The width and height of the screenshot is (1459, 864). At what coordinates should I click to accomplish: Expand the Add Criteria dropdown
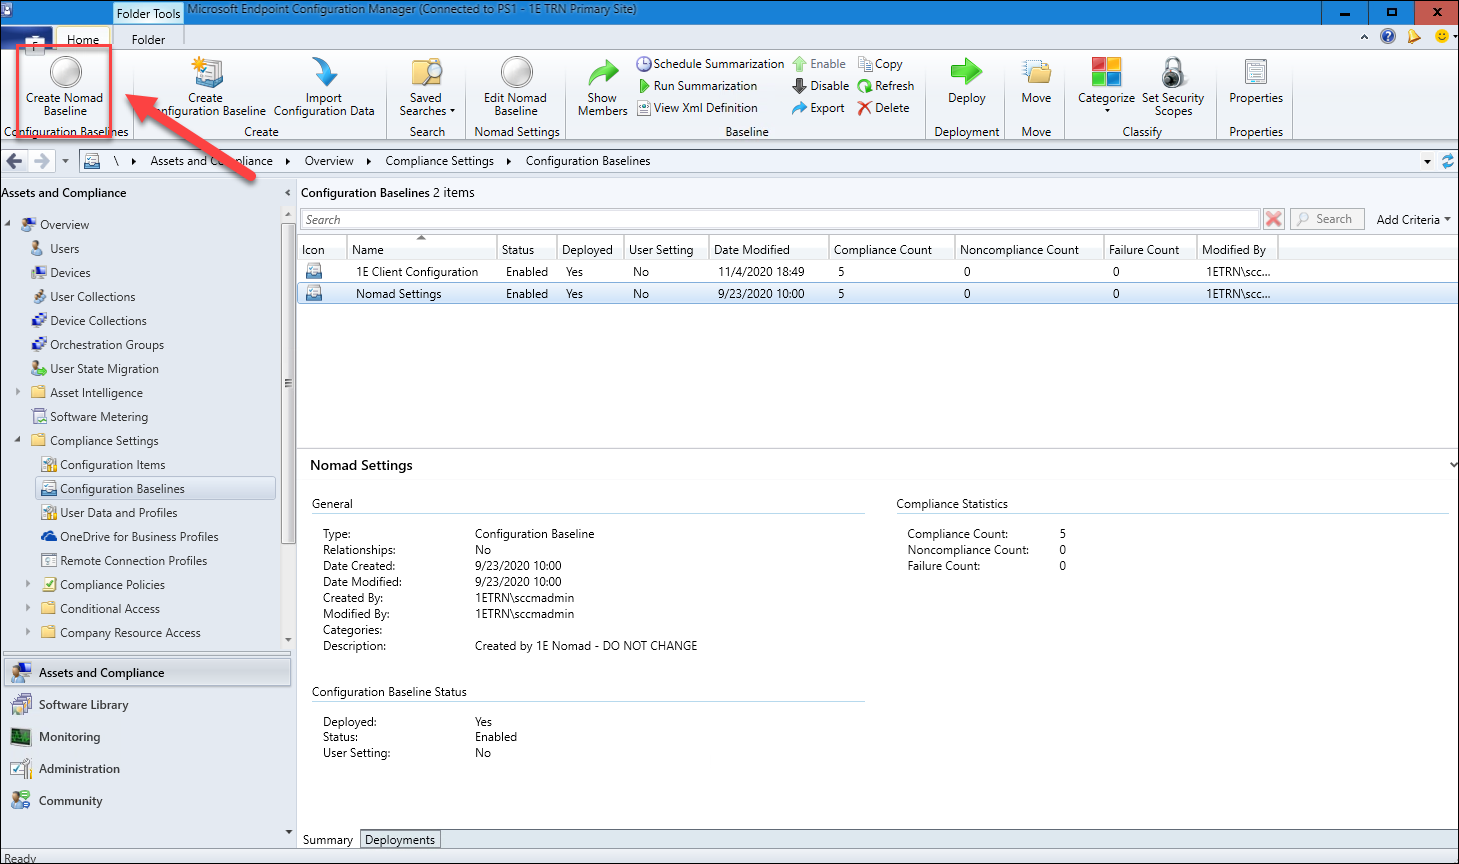1413,220
